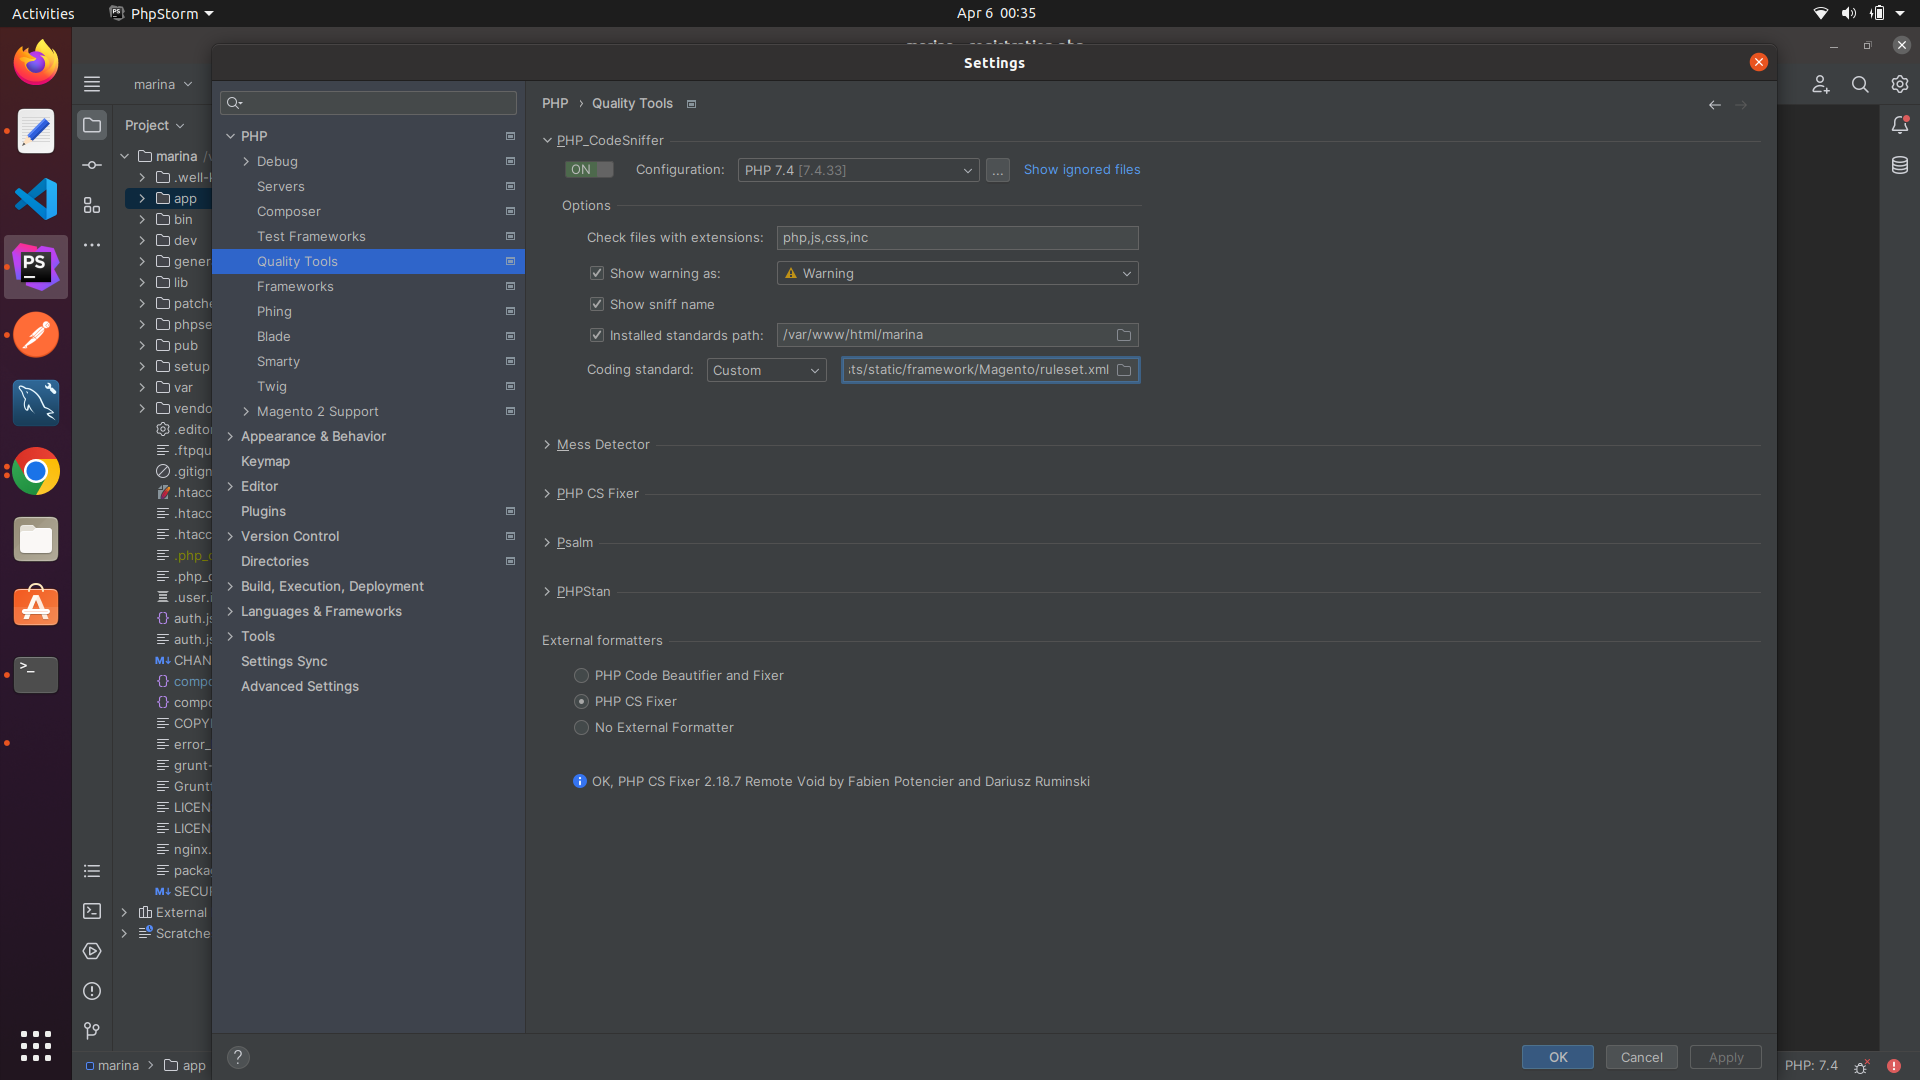The width and height of the screenshot is (1920, 1080).
Task: Open the Commit tool window icon
Action: pos(92,165)
